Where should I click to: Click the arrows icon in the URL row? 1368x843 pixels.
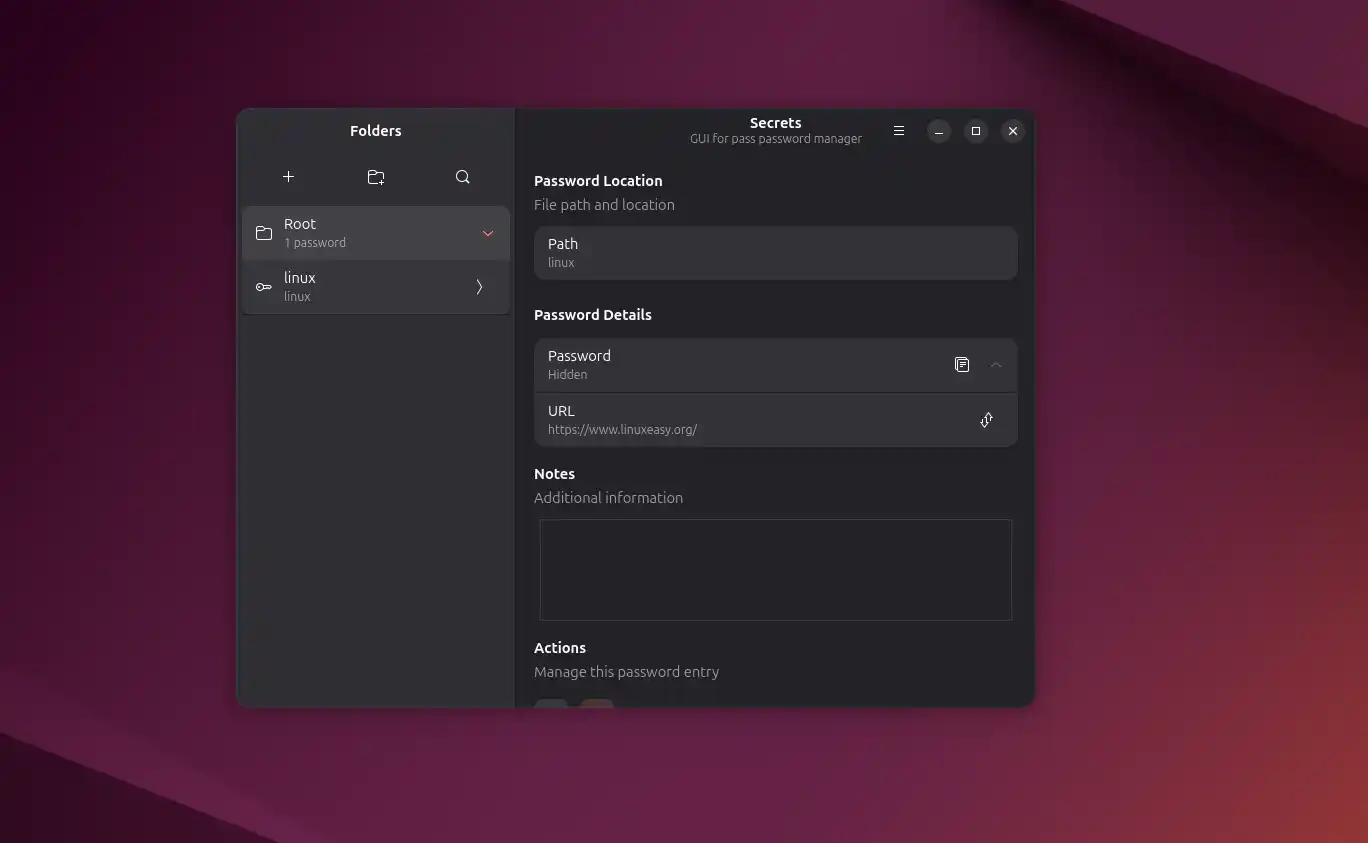[x=986, y=420]
